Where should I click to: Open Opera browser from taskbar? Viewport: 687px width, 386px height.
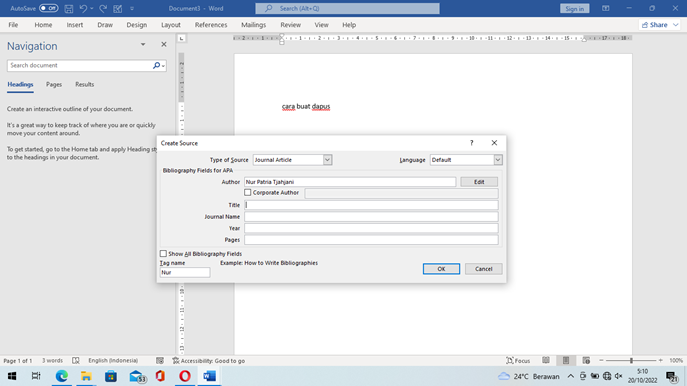pyautogui.click(x=185, y=376)
